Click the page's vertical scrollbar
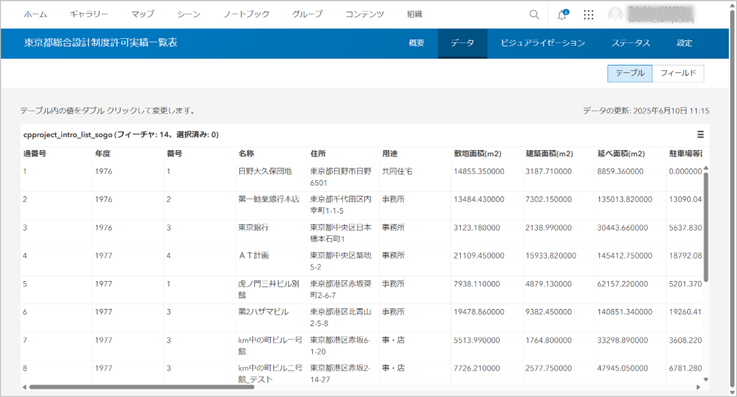This screenshot has width=737, height=397. tap(732, 198)
